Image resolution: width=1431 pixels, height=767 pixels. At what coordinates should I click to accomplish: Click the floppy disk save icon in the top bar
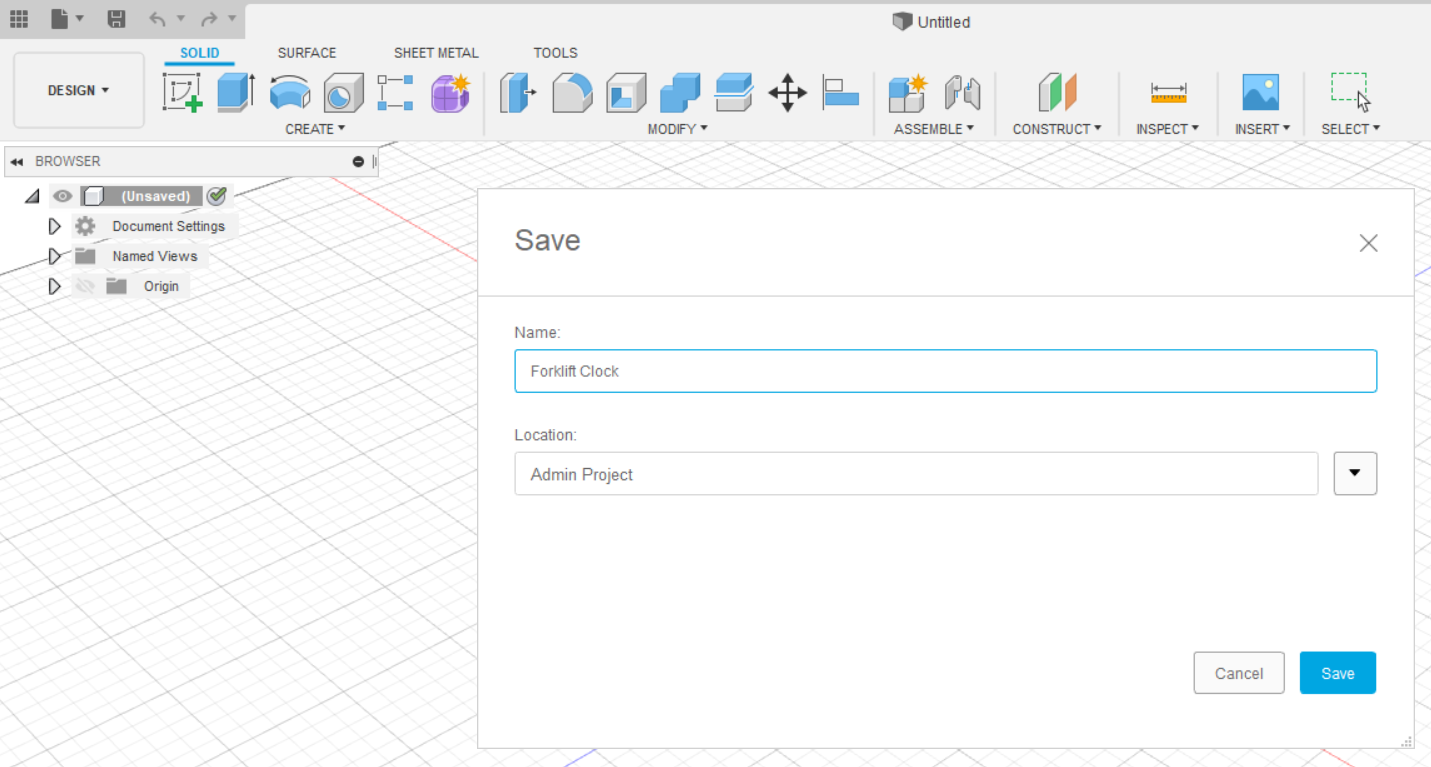tap(116, 19)
